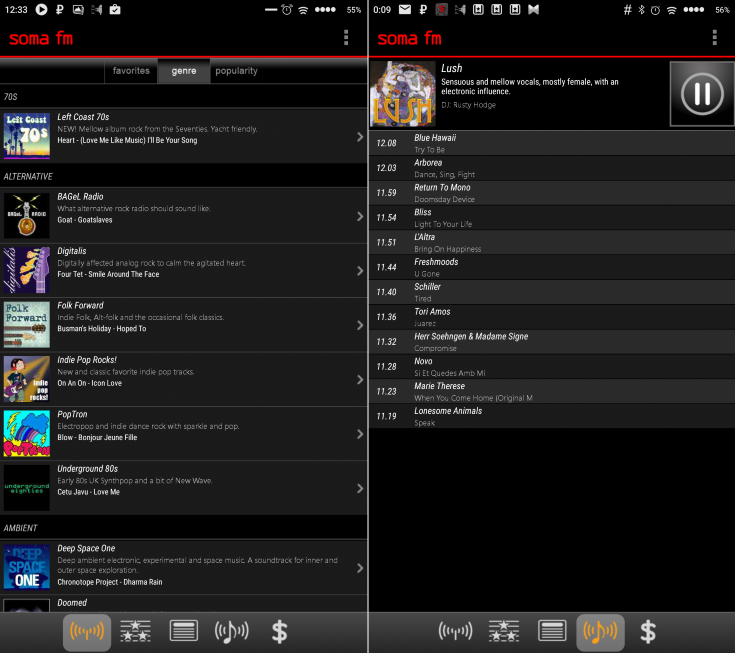This screenshot has height=653, width=735.
Task: Tap news list icon in left bottom bar
Action: pyautogui.click(x=183, y=631)
